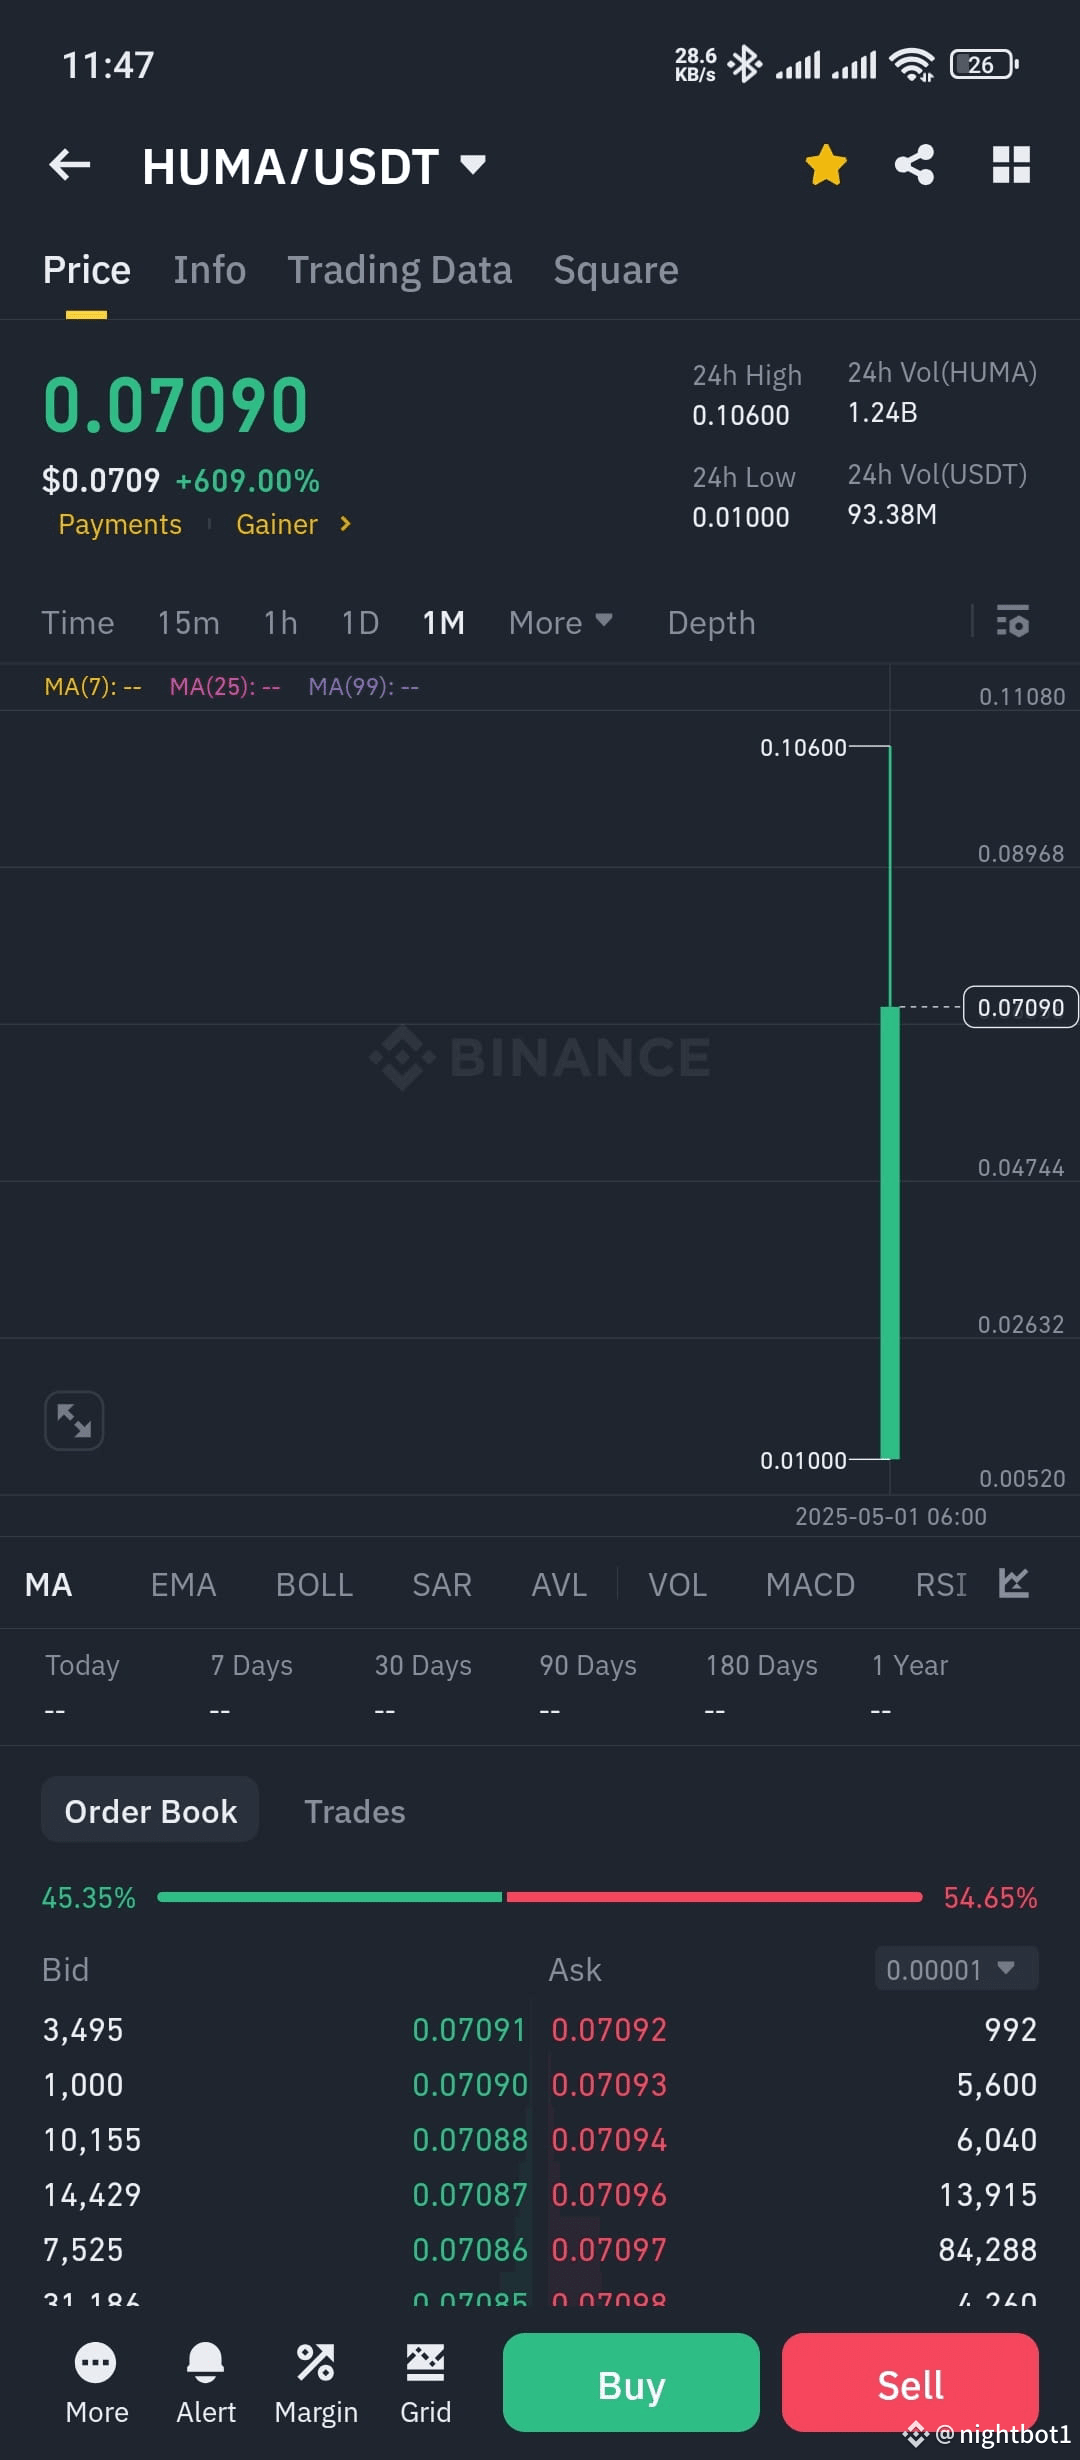Open the share icon
This screenshot has width=1080, height=2460.
pyautogui.click(x=915, y=165)
